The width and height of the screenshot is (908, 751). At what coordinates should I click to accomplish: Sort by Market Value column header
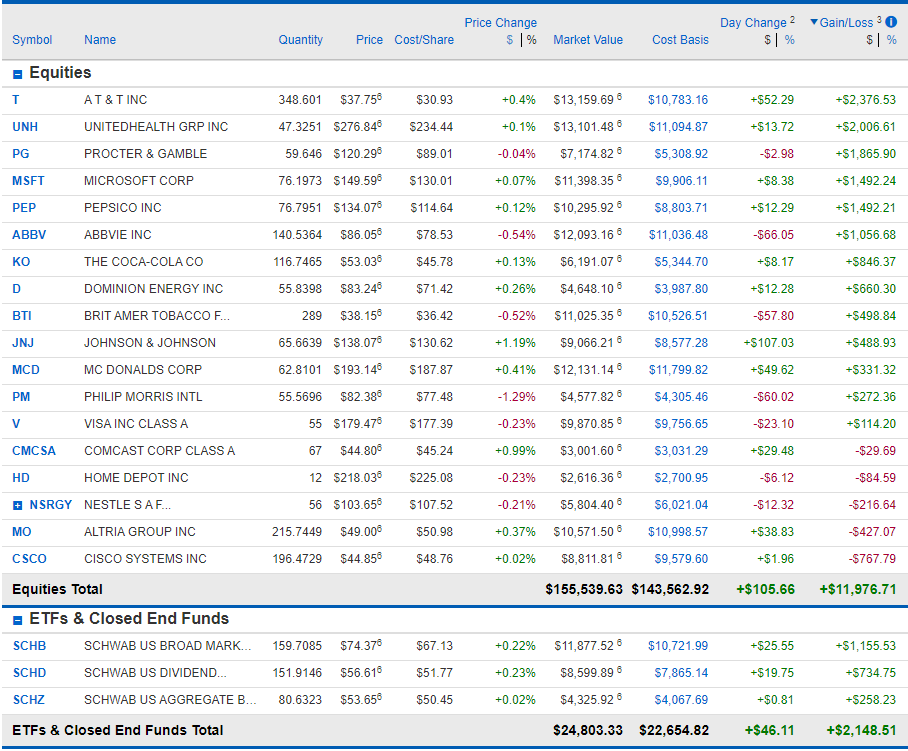pos(588,40)
